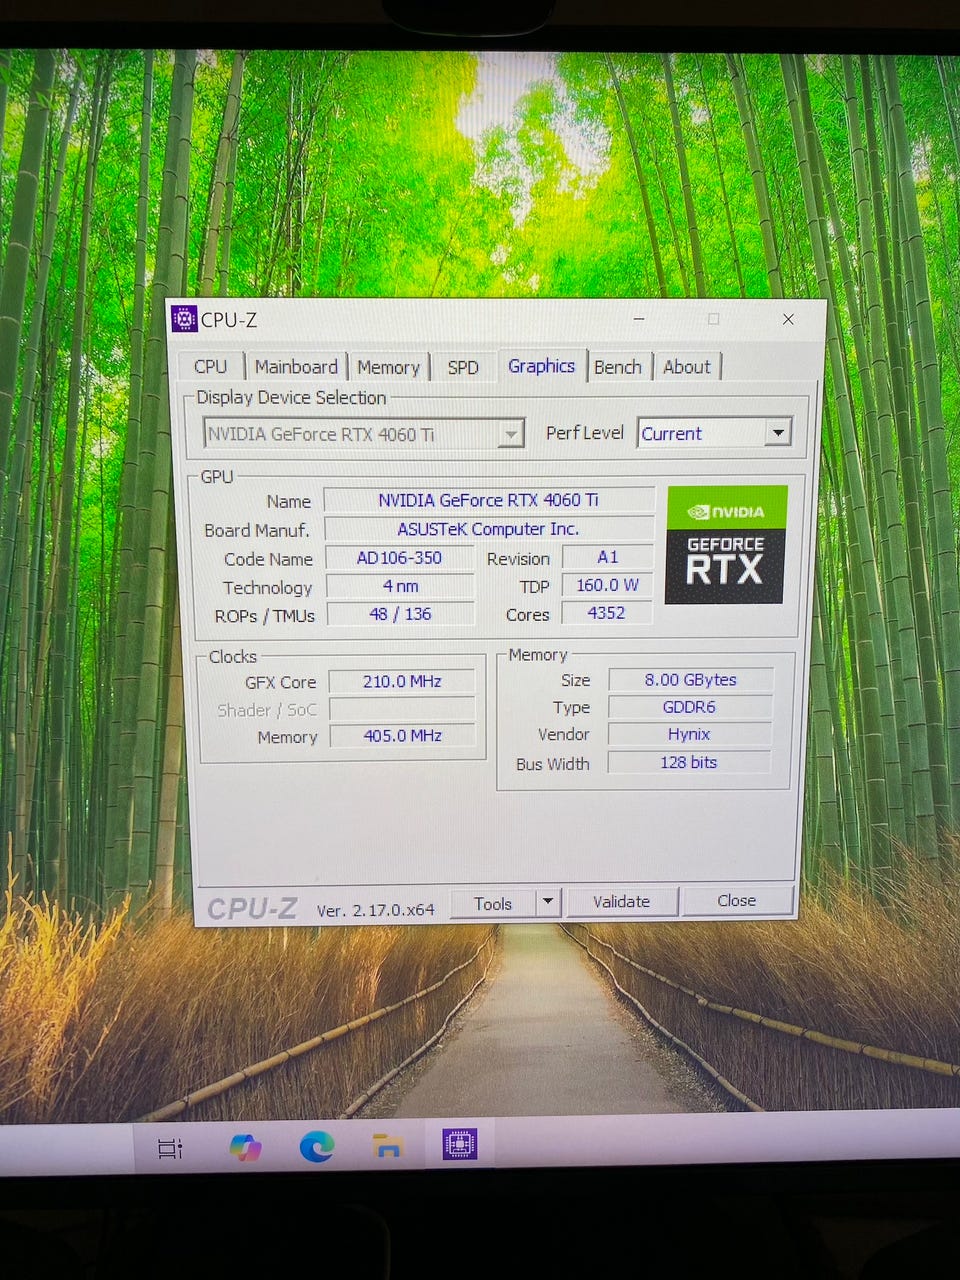Open Microsoft Edge from the taskbar
This screenshot has width=960, height=1280.
pyautogui.click(x=317, y=1146)
